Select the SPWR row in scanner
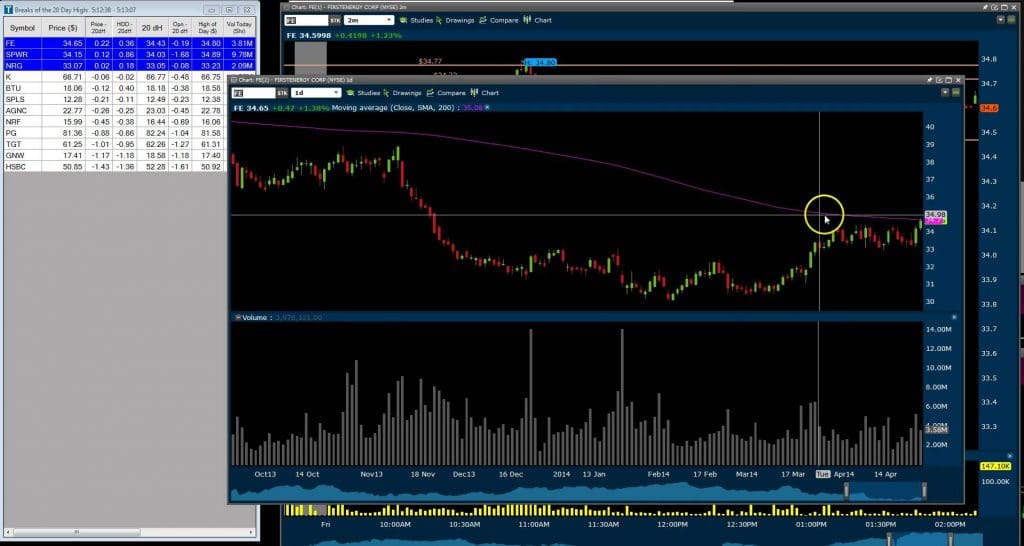Image resolution: width=1024 pixels, height=546 pixels. [x=129, y=54]
